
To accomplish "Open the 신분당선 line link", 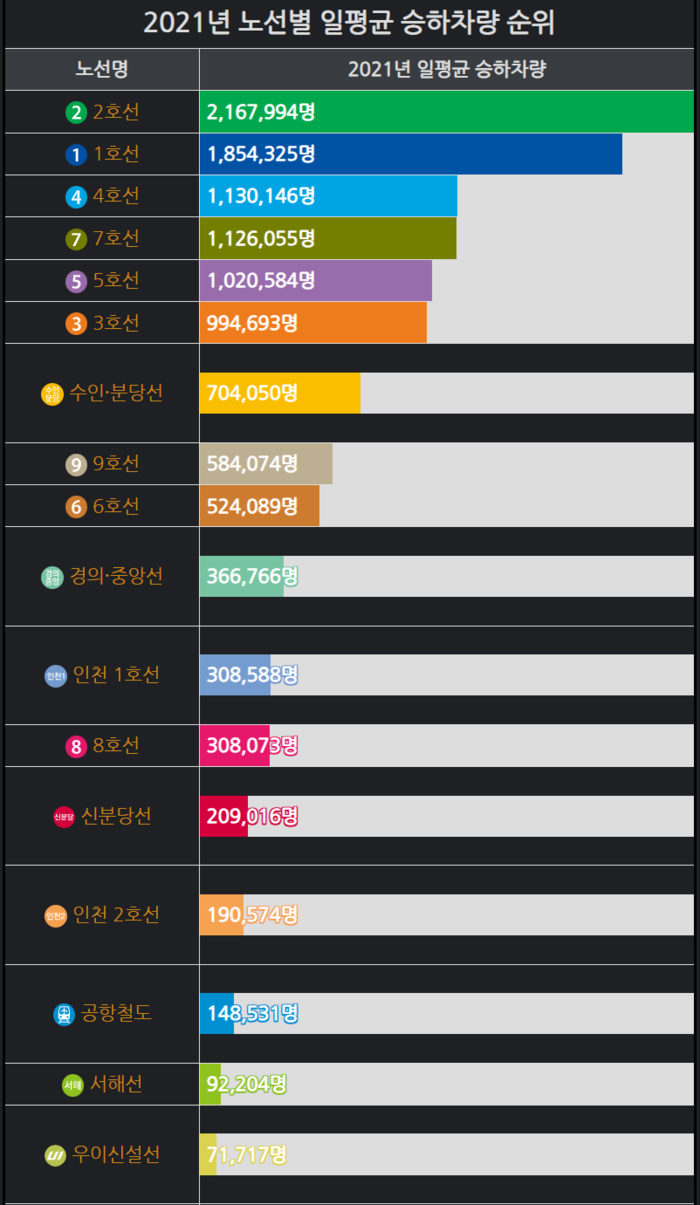I will (x=116, y=816).
